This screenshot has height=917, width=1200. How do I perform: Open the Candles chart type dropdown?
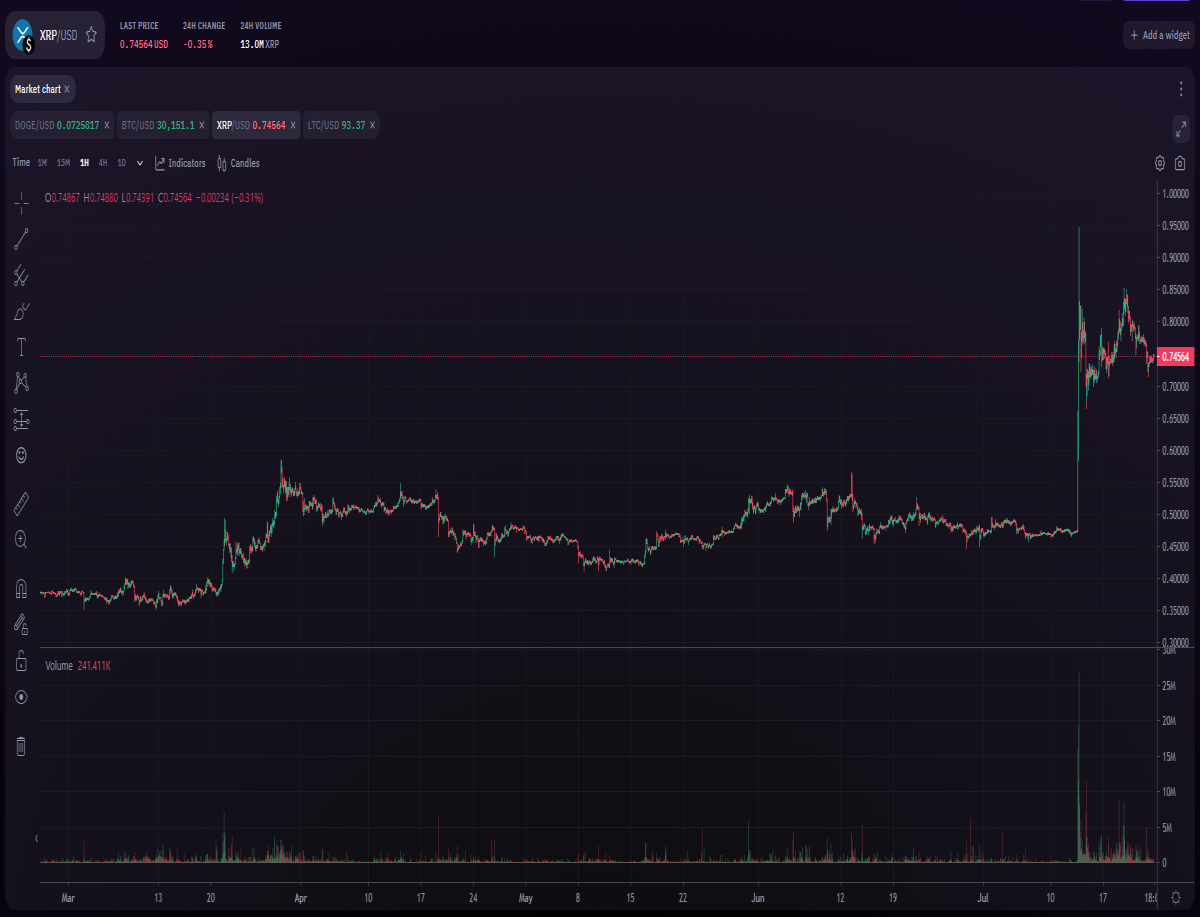tap(238, 163)
